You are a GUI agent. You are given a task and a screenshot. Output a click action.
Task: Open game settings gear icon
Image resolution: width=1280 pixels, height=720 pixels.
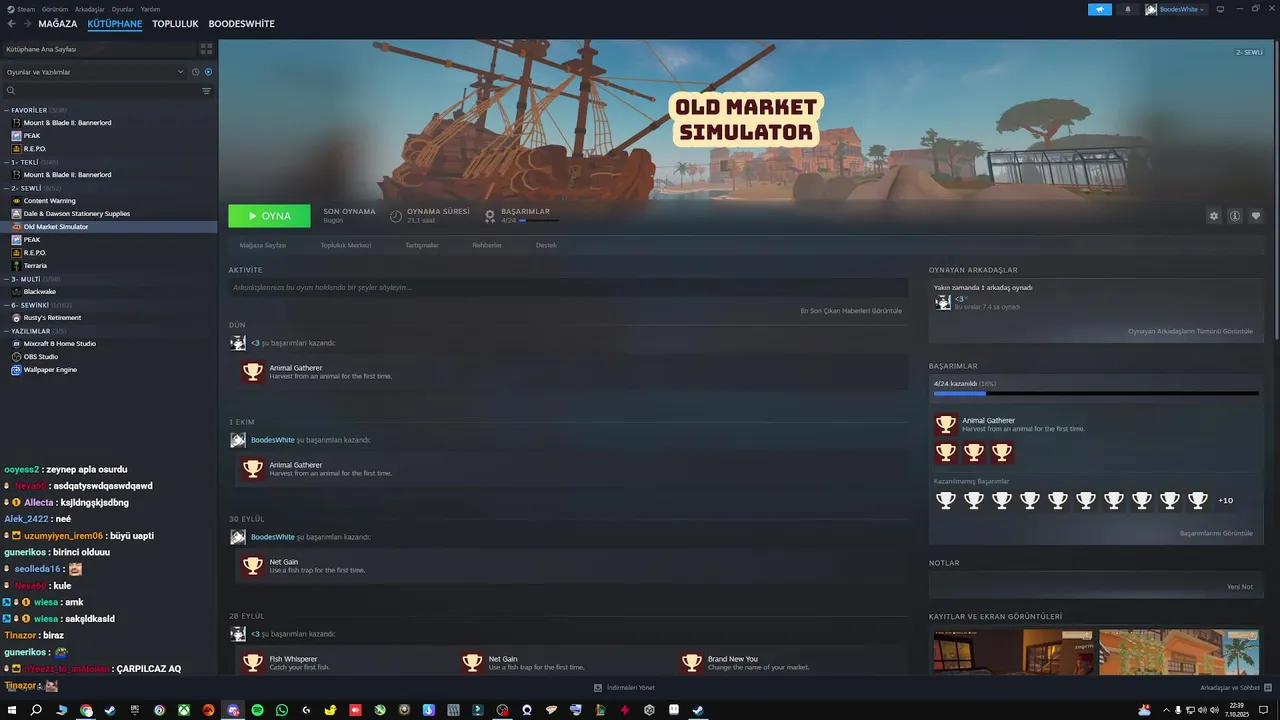(1214, 216)
